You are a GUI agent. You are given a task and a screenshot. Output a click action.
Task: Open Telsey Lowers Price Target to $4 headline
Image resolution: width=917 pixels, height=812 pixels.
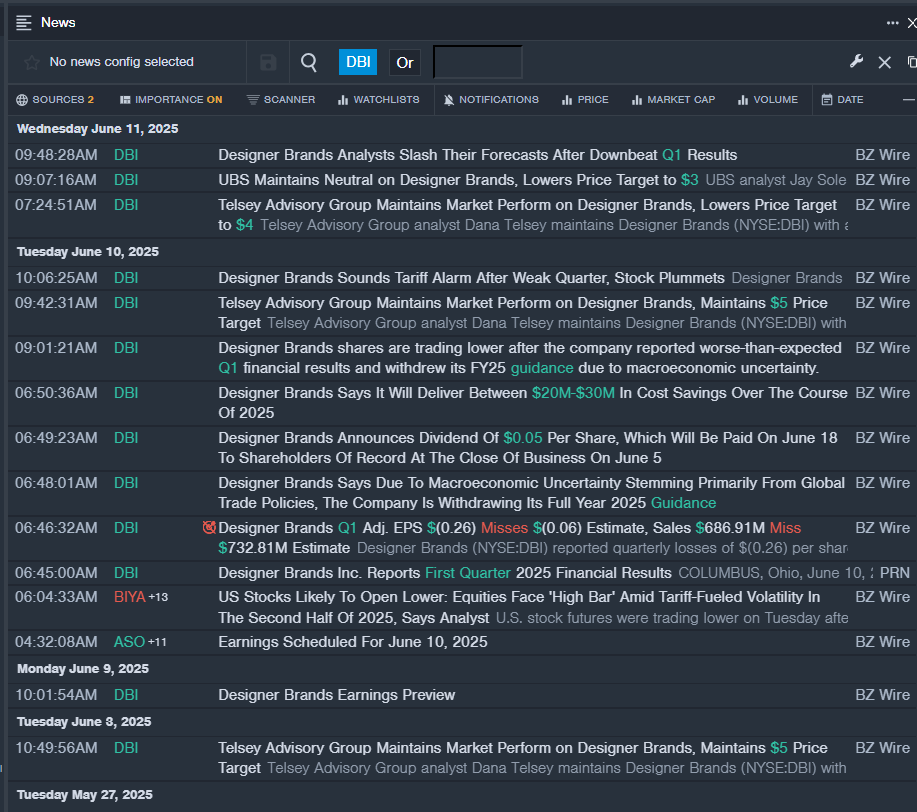528,215
